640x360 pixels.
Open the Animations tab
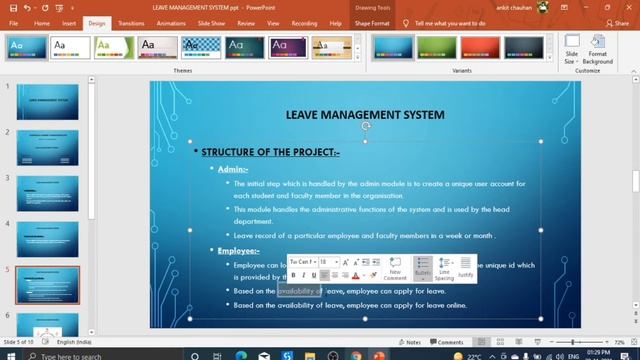click(171, 23)
